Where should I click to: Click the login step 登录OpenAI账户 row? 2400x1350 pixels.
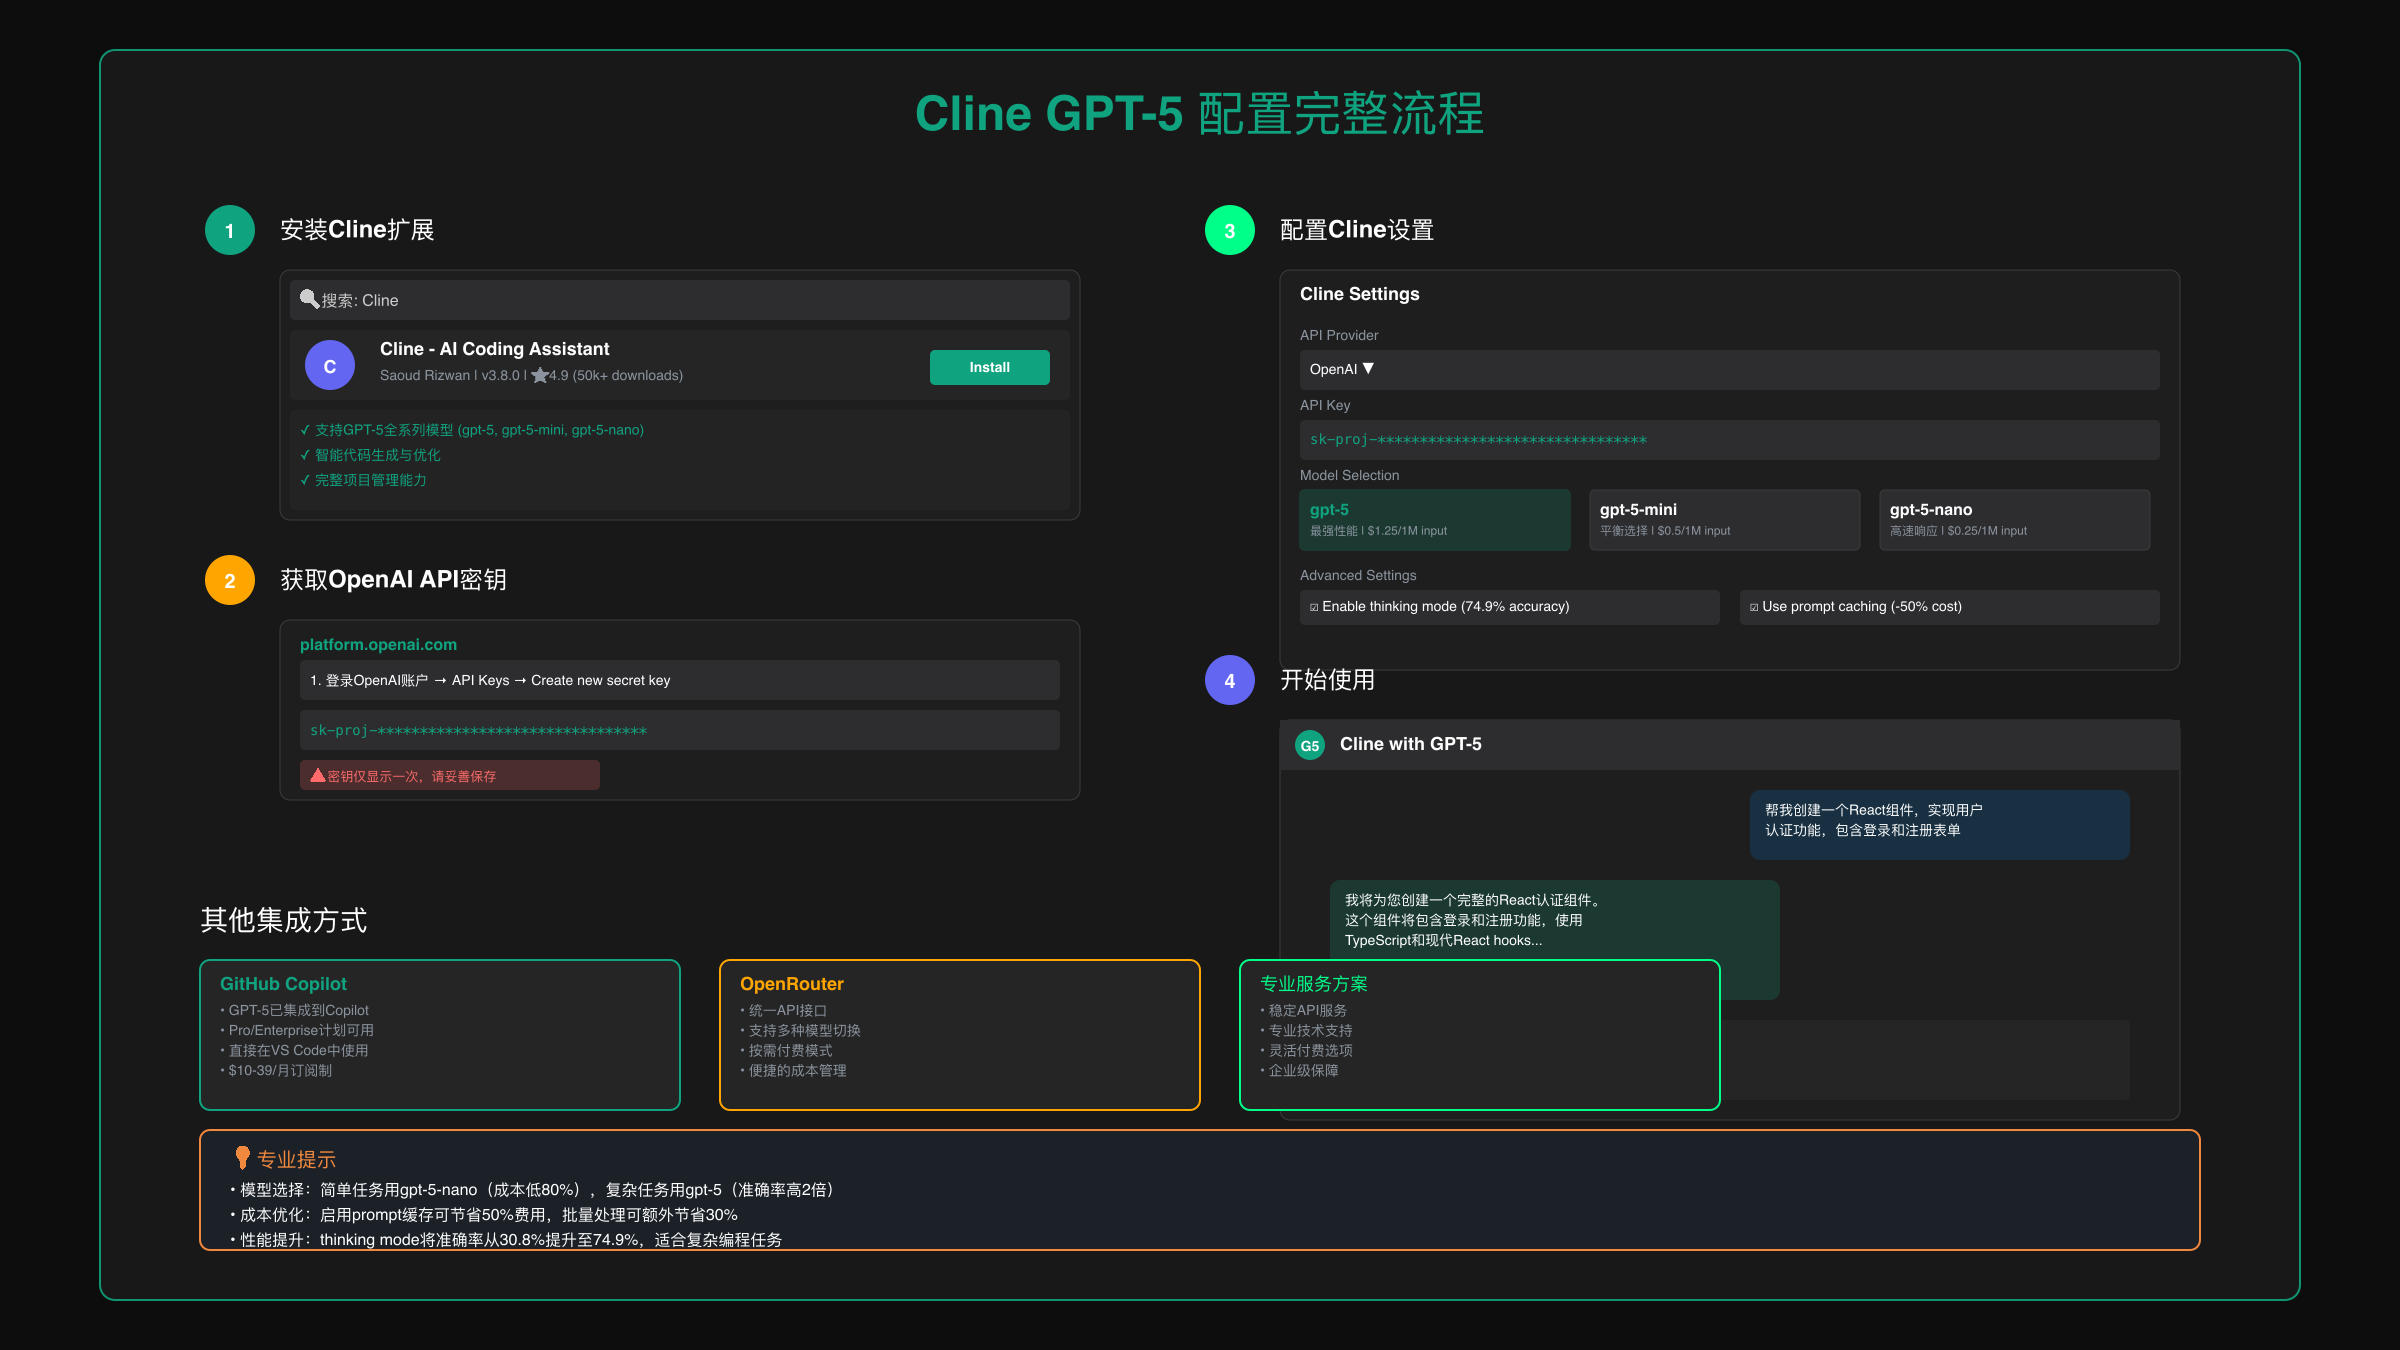[680, 680]
